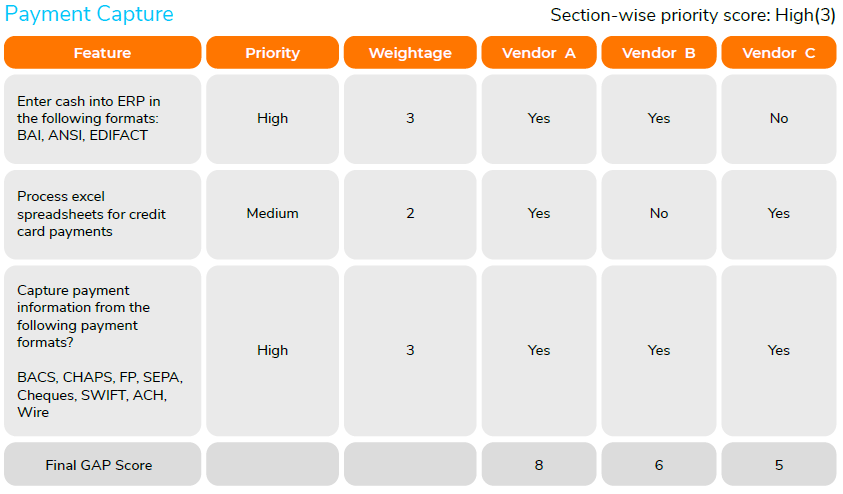Click Vendor C's No for ERP formats row
Screen dimensions: 843x494
pyautogui.click(x=778, y=118)
